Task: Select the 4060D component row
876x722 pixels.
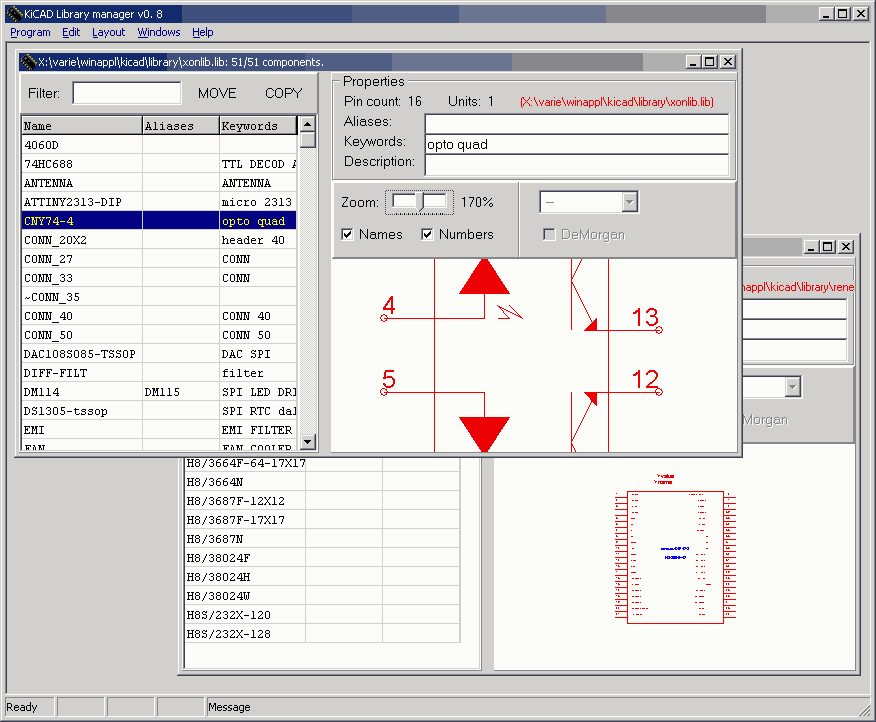Action: click(x=159, y=145)
